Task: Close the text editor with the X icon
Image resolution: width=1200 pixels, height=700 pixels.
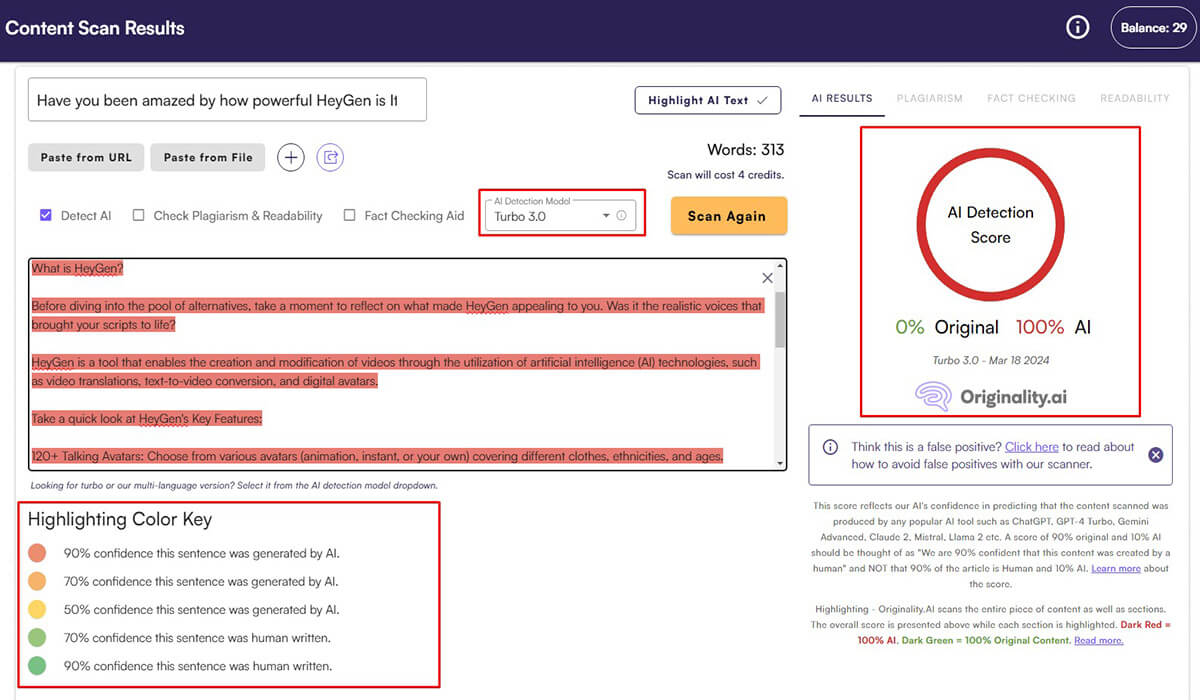Action: [x=767, y=278]
